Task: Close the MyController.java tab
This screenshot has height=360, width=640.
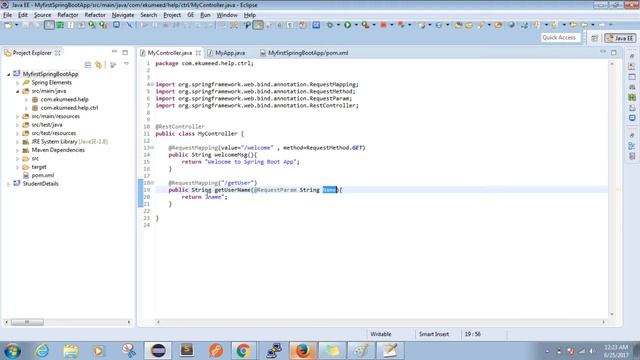Action: pyautogui.click(x=198, y=53)
